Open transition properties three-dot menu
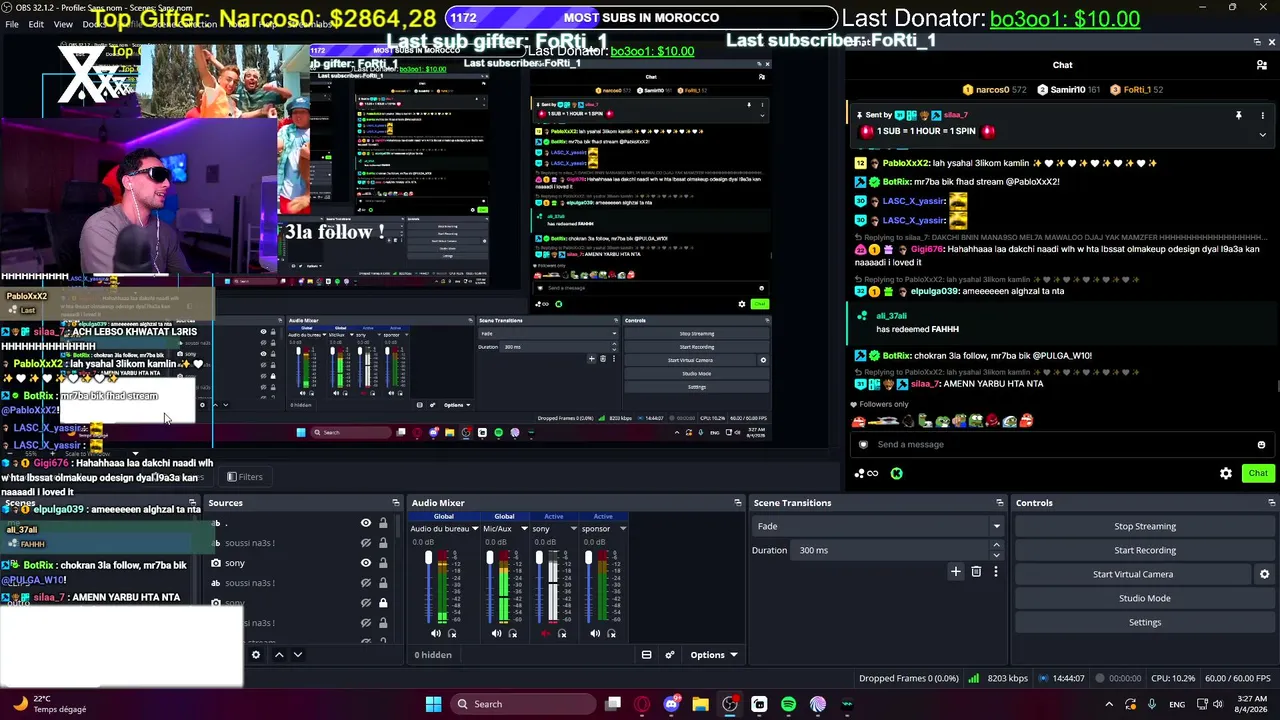1280x720 pixels. [995, 572]
